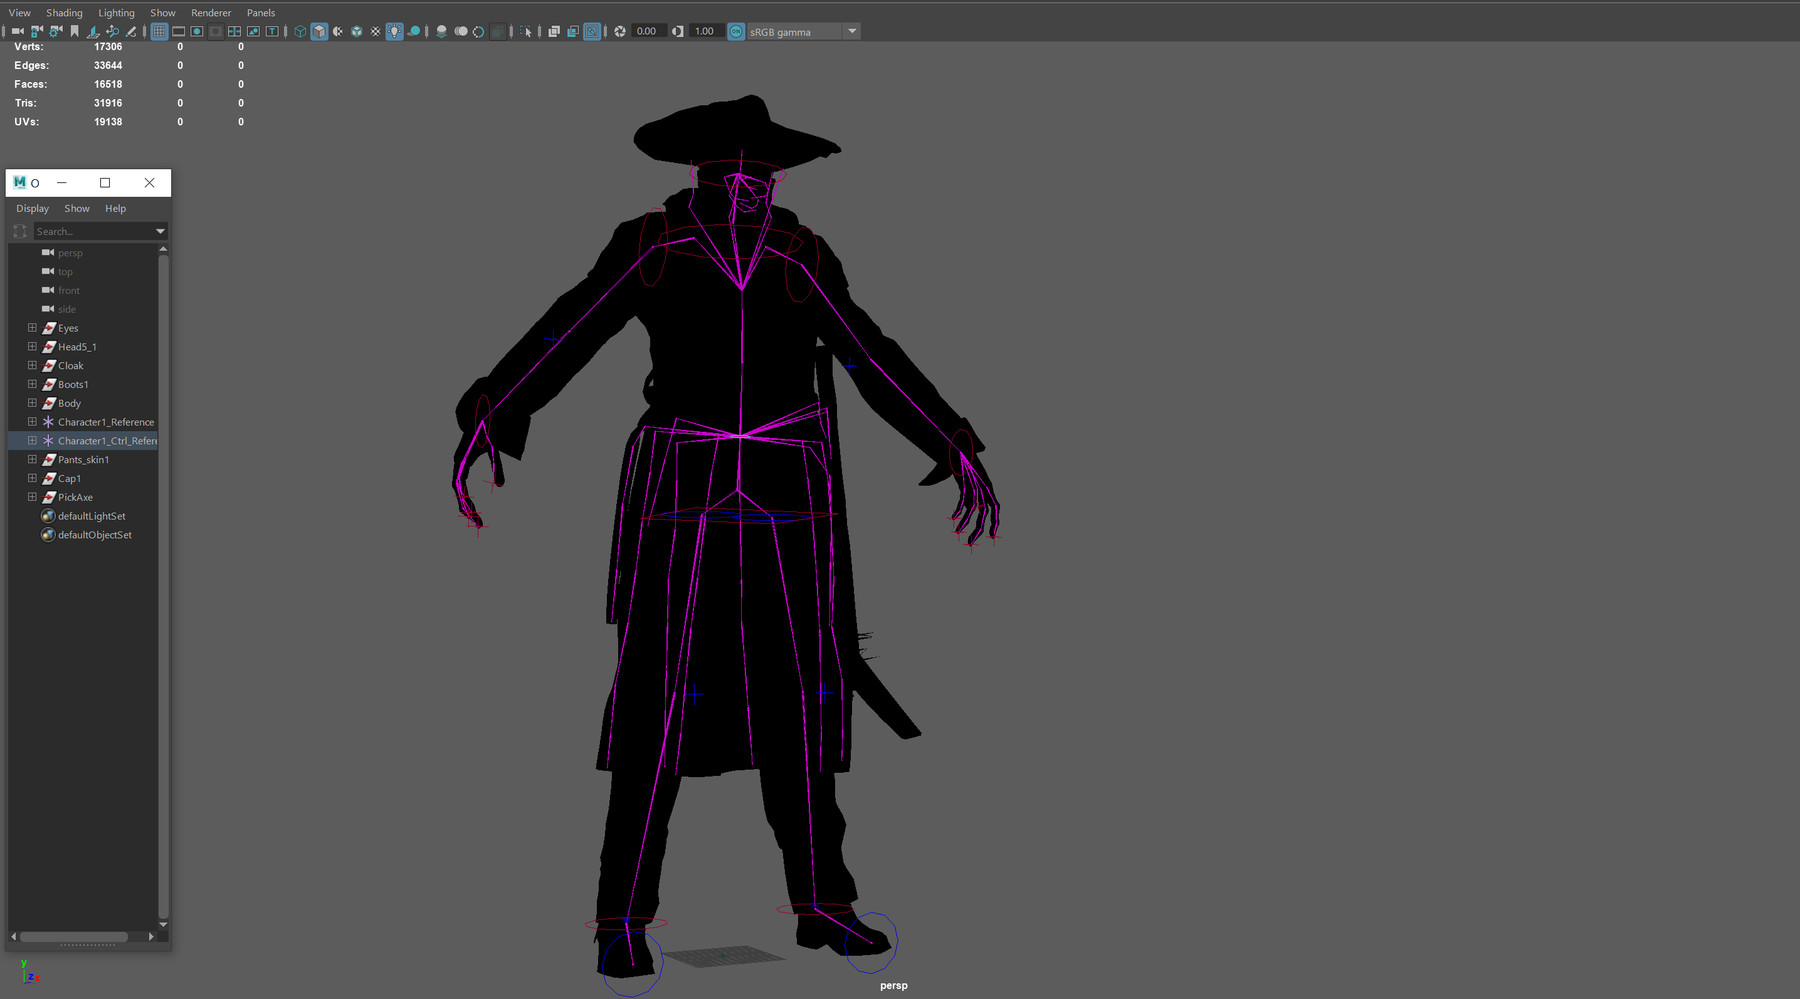Enable Wireframe display cube icon
The width and height of the screenshot is (1800, 999).
[300, 31]
